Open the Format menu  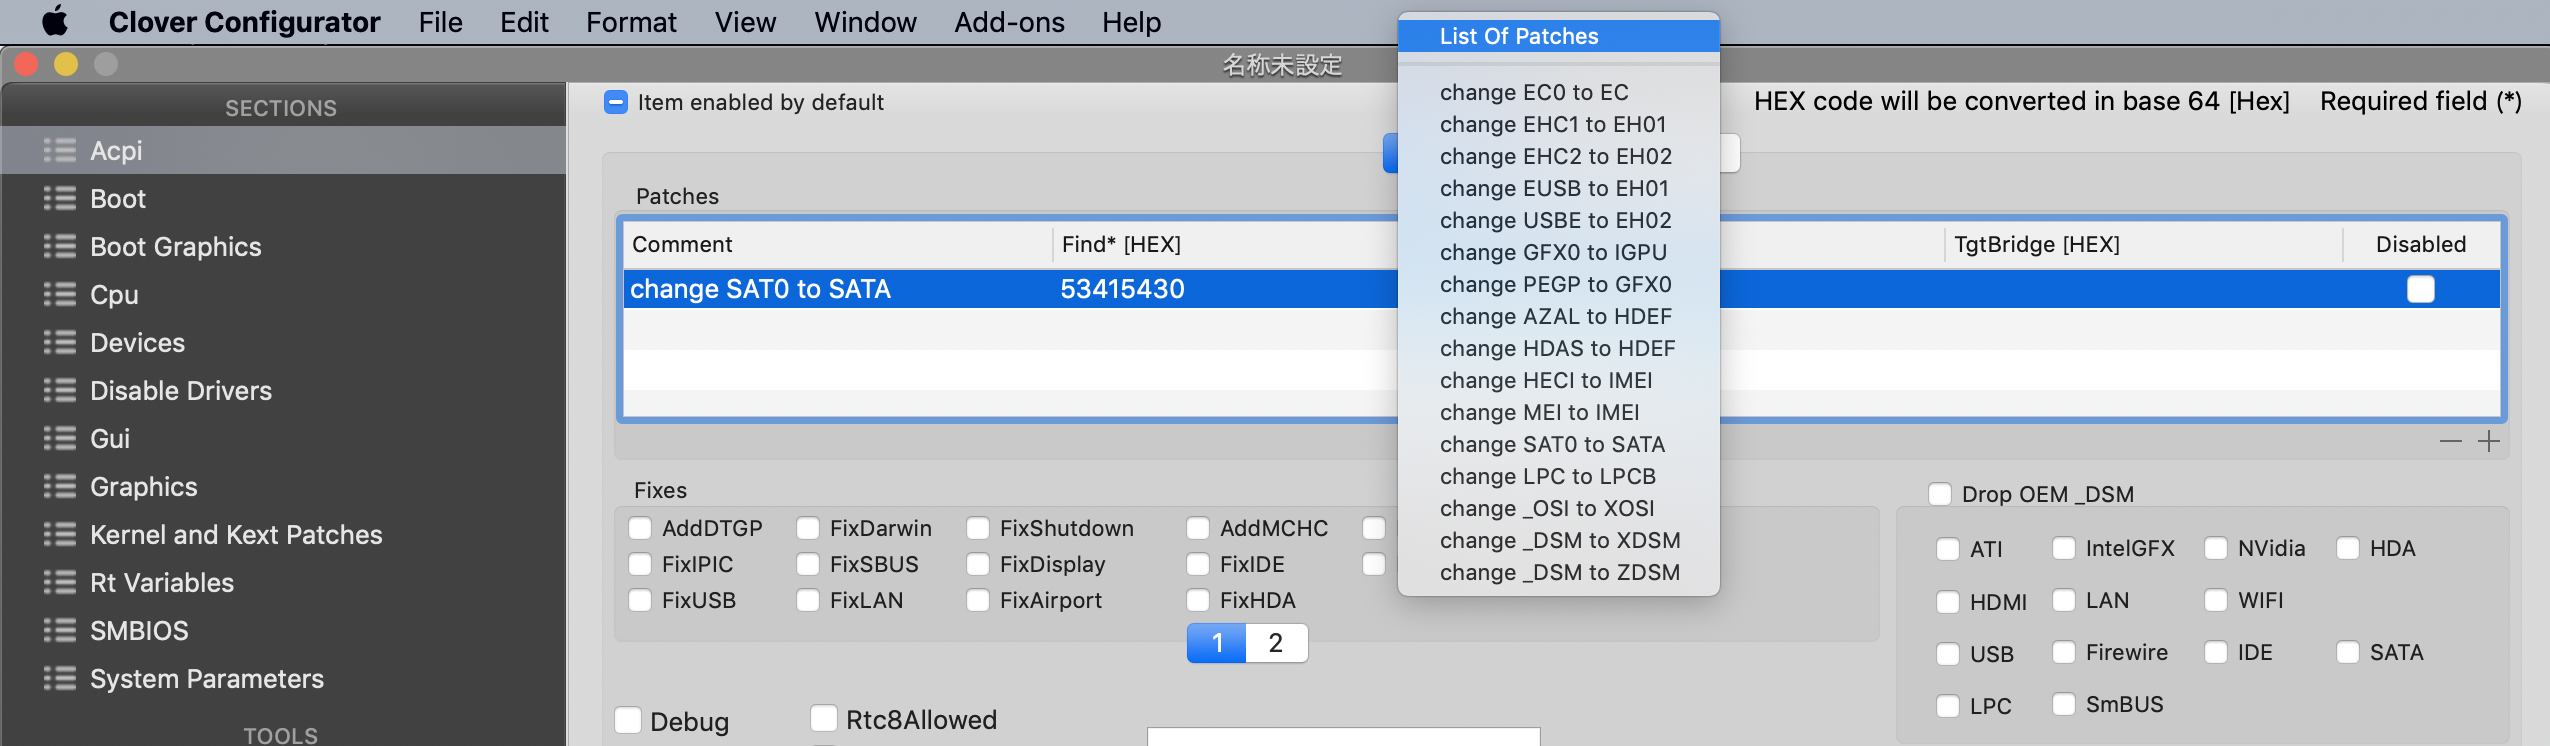[x=631, y=22]
